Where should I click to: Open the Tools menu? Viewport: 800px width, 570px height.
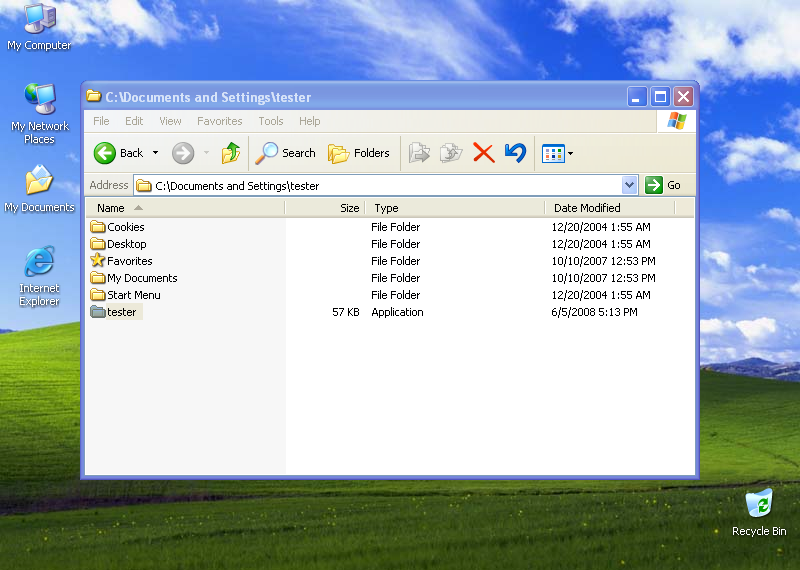tap(271, 121)
